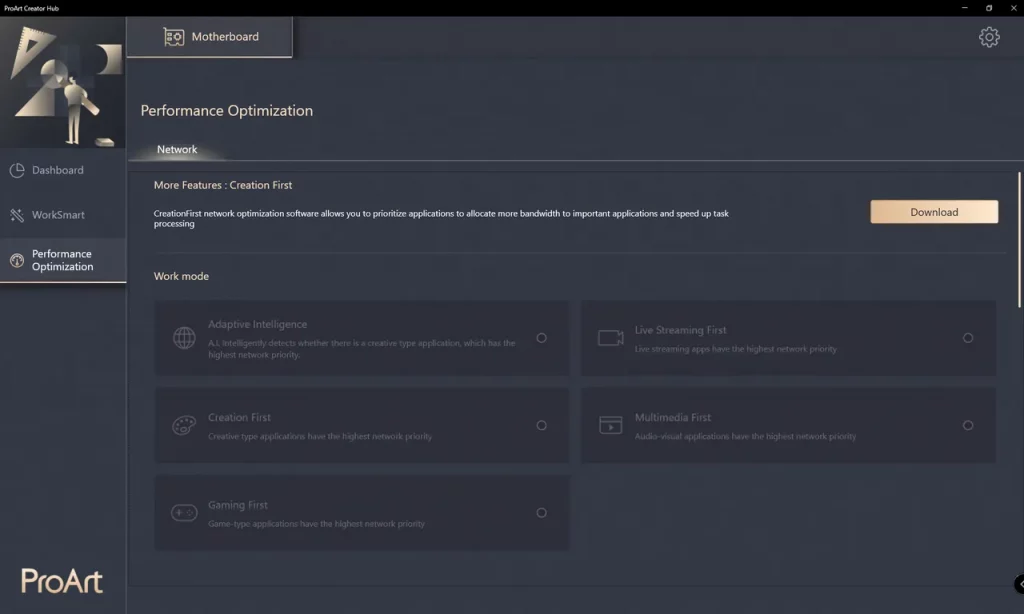Click the Live Streaming First title

point(680,330)
